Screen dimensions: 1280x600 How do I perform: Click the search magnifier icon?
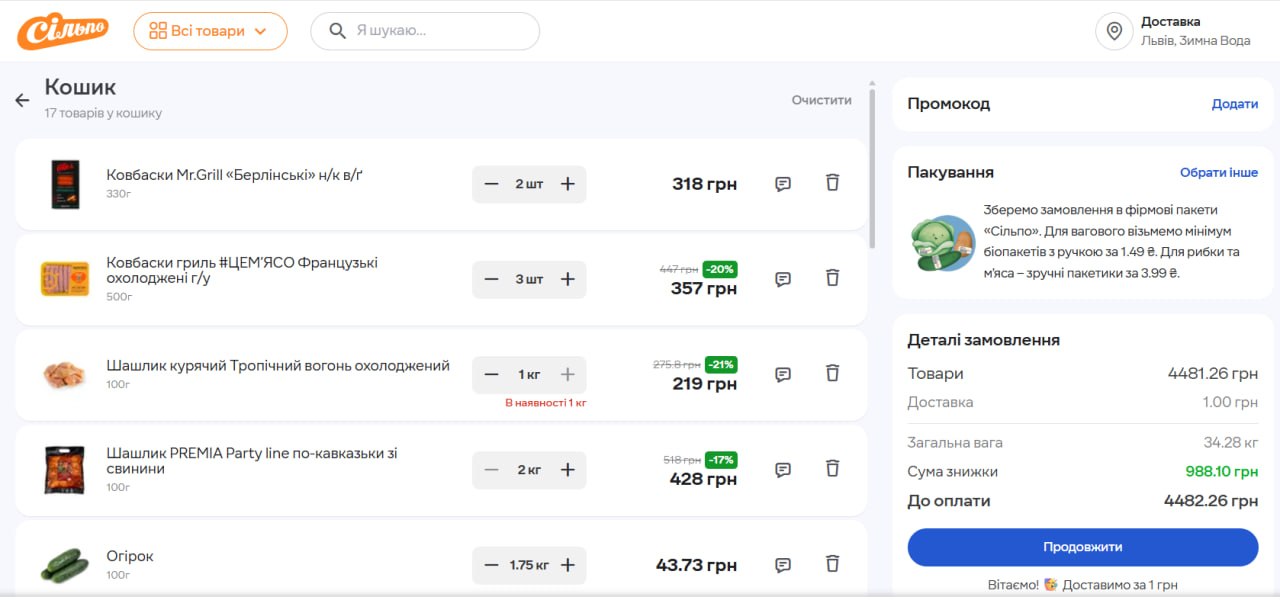point(338,31)
